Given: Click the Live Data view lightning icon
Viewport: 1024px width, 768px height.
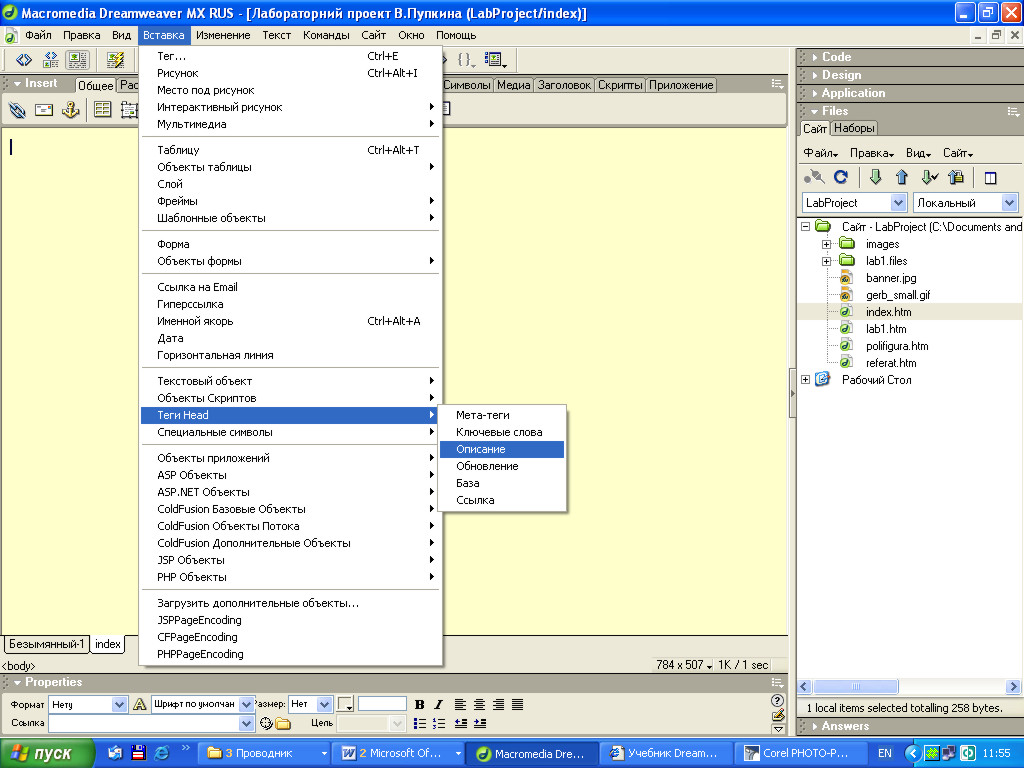Looking at the screenshot, I should click(x=116, y=60).
